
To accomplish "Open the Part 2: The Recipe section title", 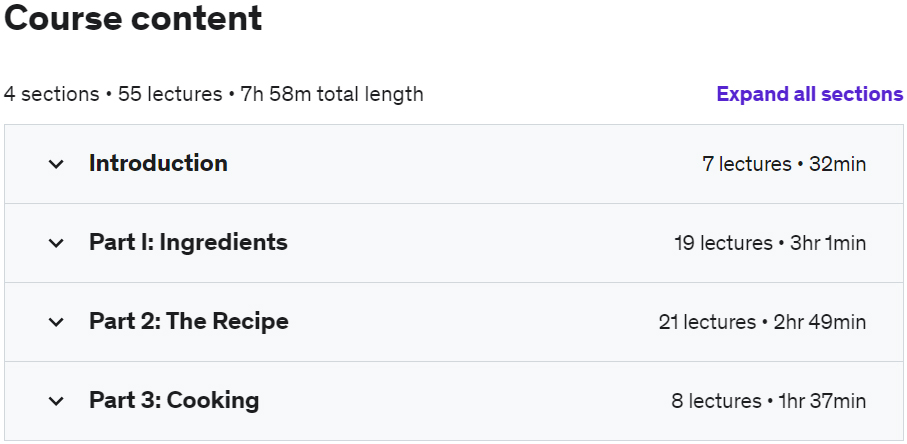I will coord(189,321).
